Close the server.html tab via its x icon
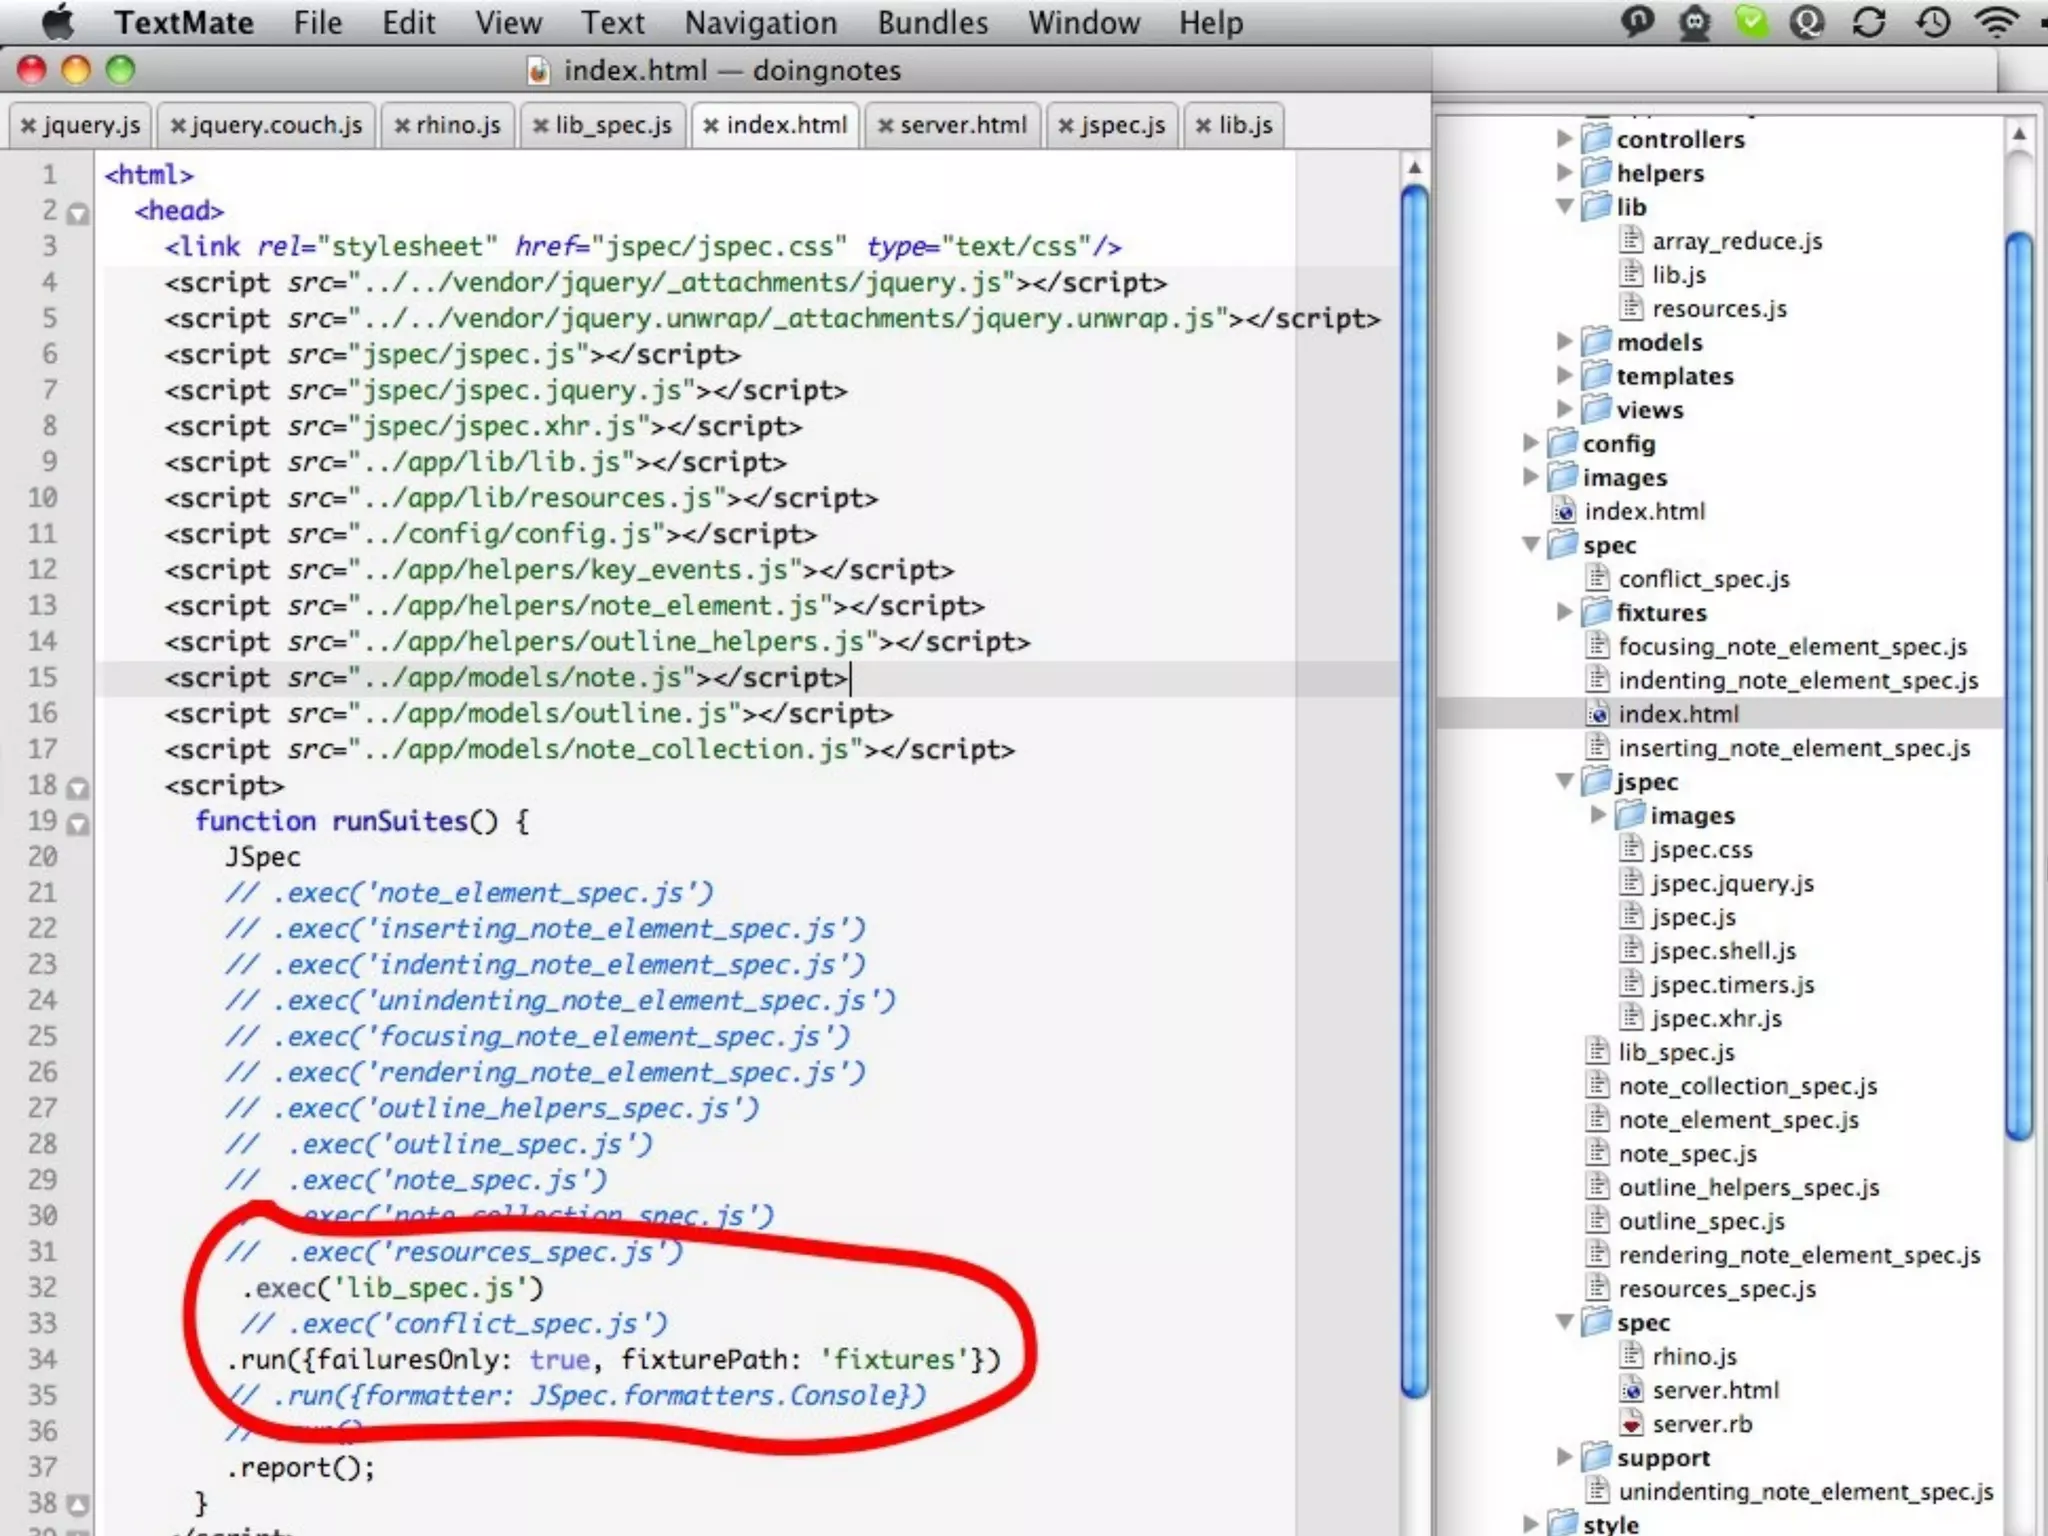The height and width of the screenshot is (1536, 2048). (x=885, y=126)
